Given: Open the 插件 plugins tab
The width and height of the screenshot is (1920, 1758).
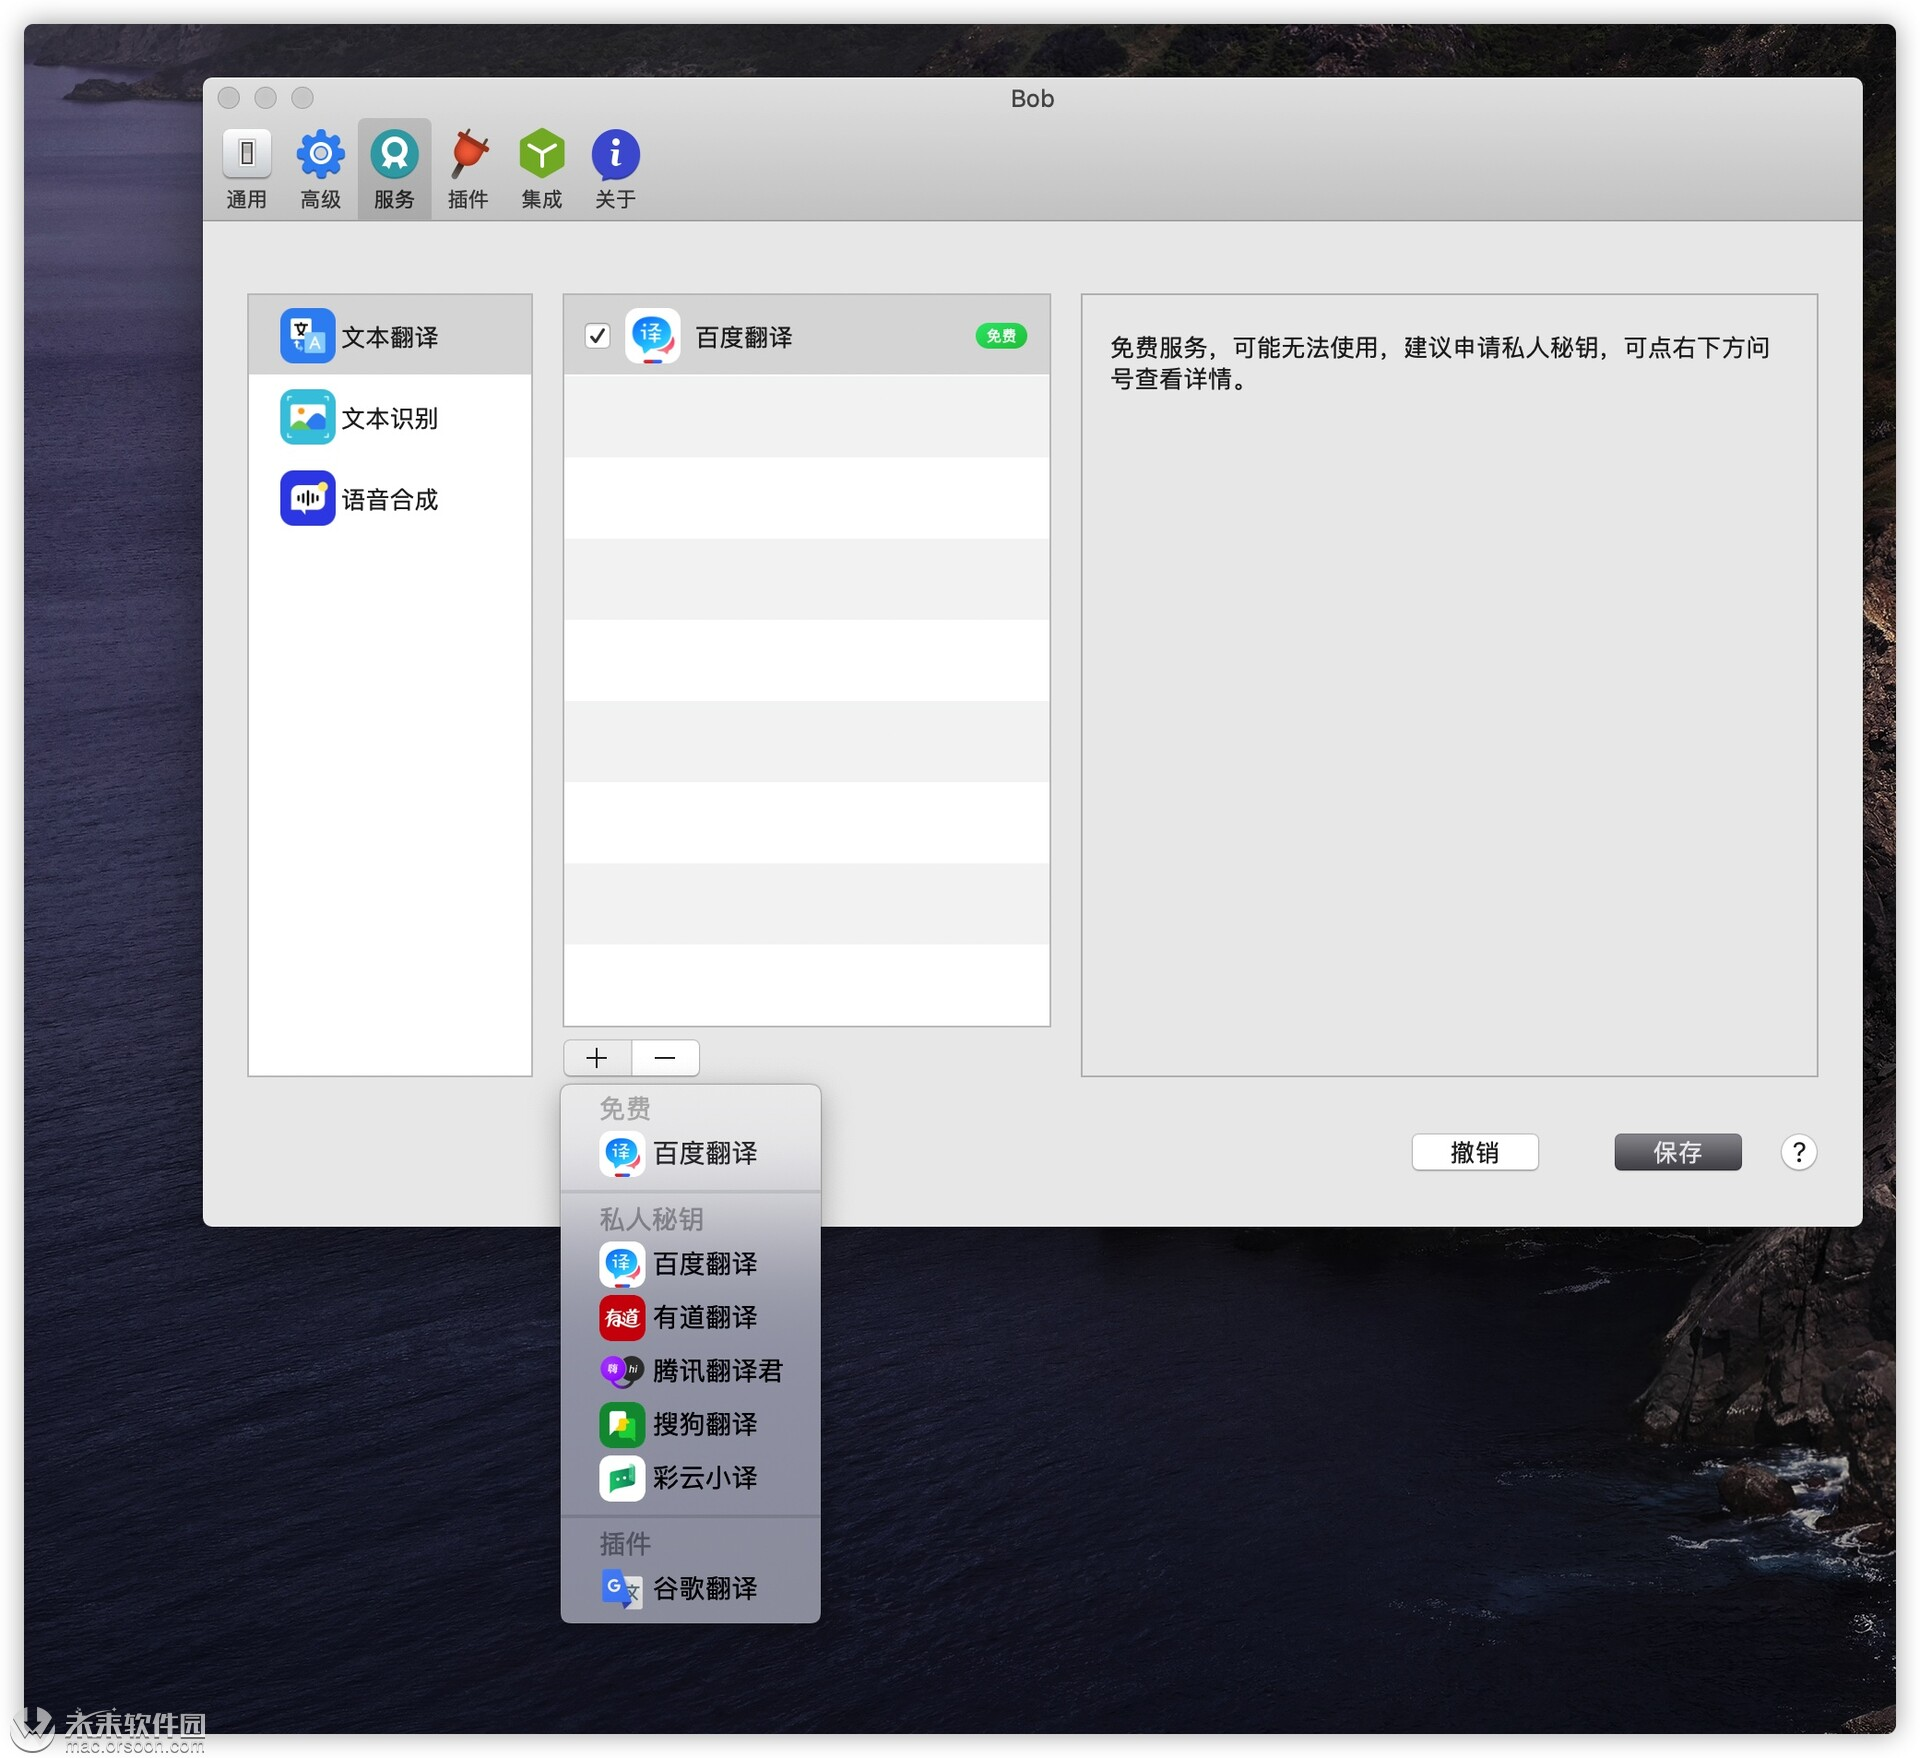Looking at the screenshot, I should tap(468, 169).
